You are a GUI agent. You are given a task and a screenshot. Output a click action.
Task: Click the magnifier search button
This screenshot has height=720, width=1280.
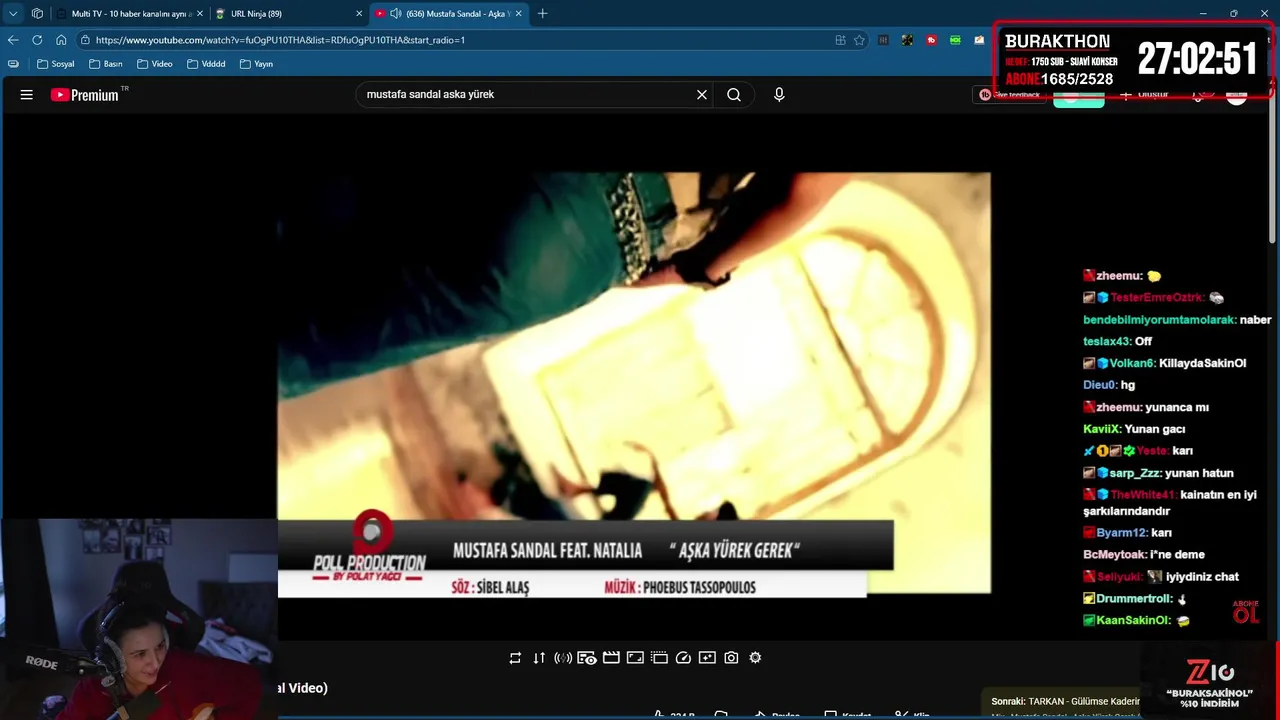coord(734,95)
